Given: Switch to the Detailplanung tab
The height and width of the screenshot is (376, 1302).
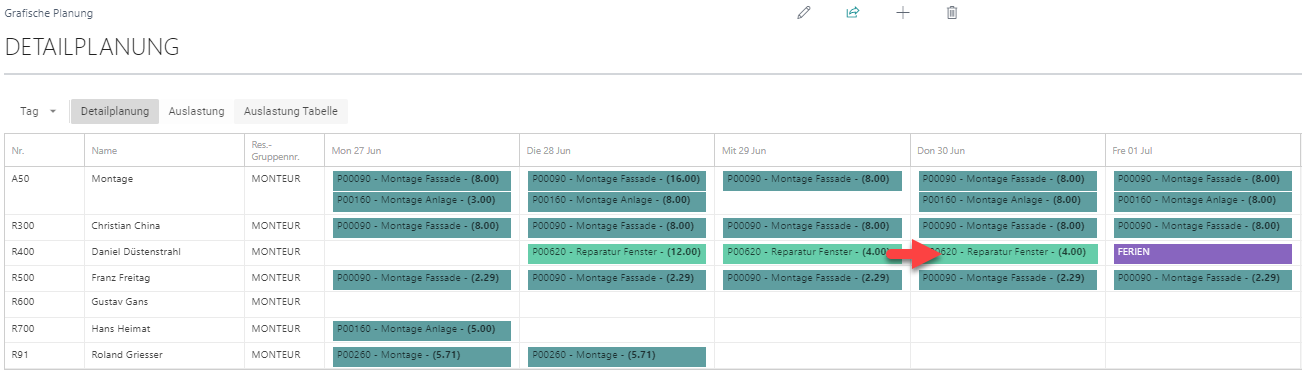Looking at the screenshot, I should (114, 111).
